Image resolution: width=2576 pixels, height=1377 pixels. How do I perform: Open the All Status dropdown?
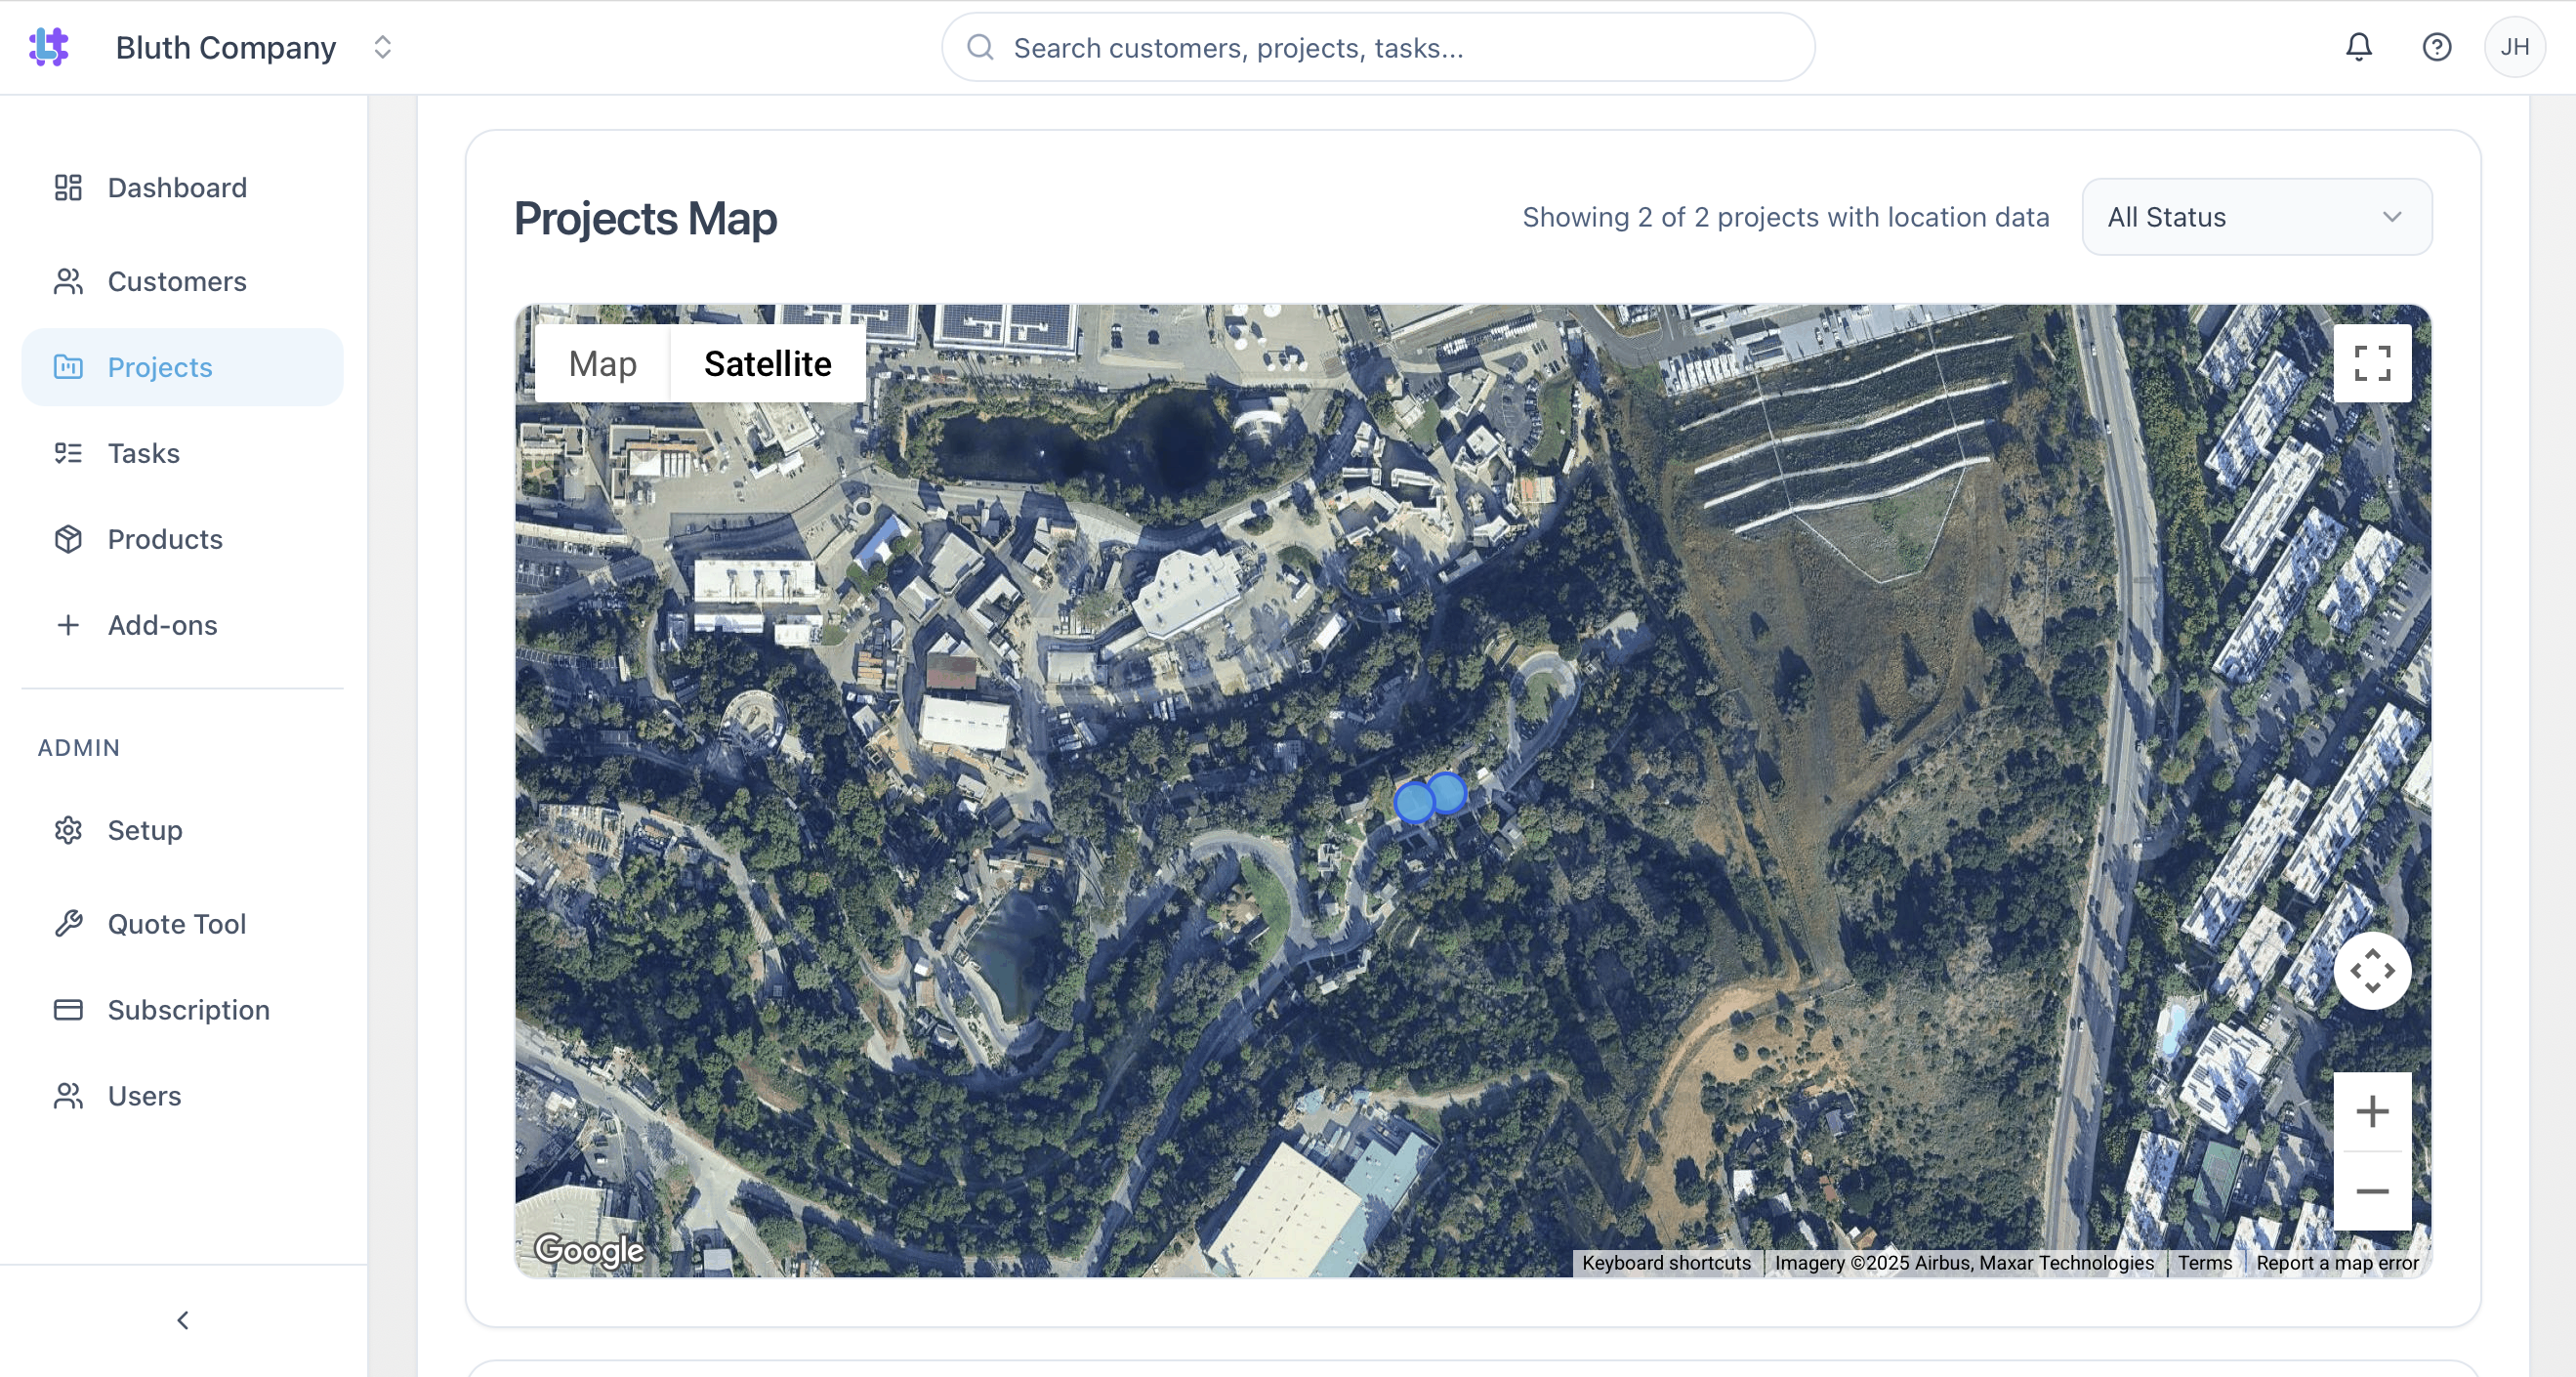(2256, 217)
